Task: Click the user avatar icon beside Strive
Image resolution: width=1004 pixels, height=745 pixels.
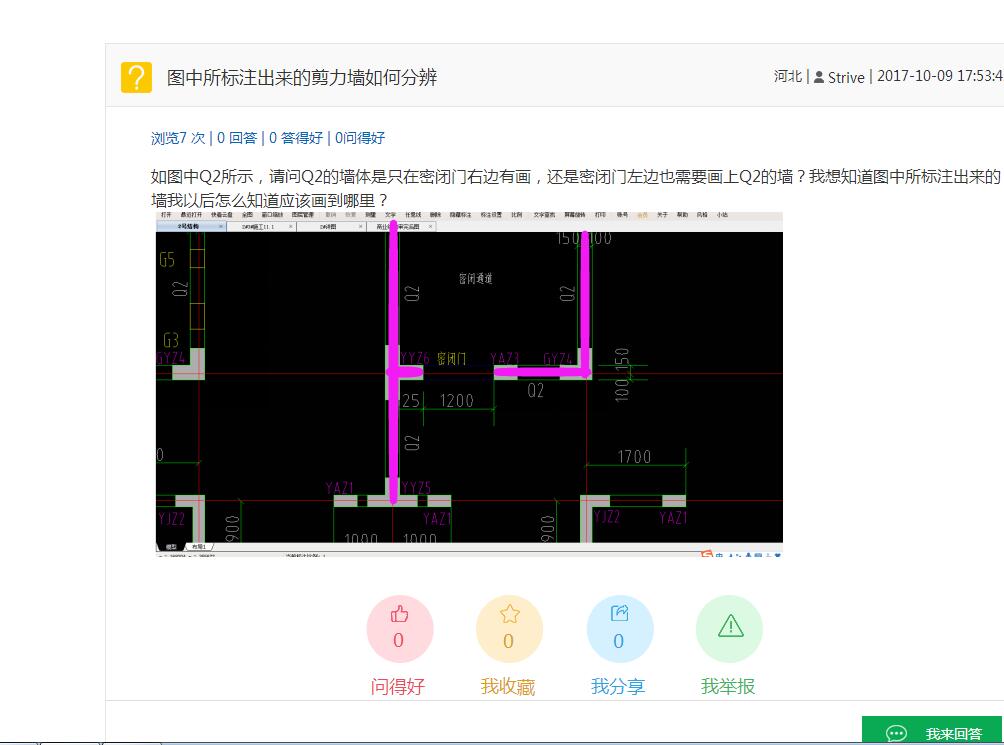Action: click(819, 77)
